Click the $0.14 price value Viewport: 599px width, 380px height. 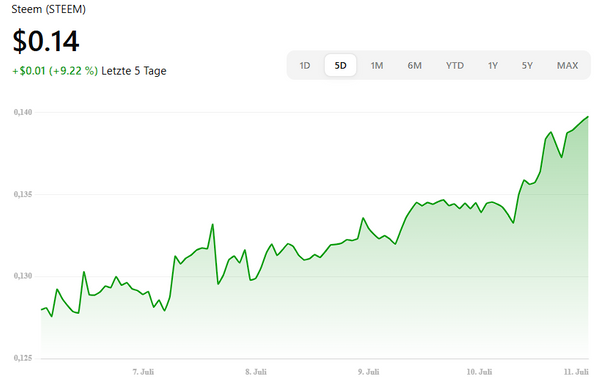pyautogui.click(x=46, y=41)
